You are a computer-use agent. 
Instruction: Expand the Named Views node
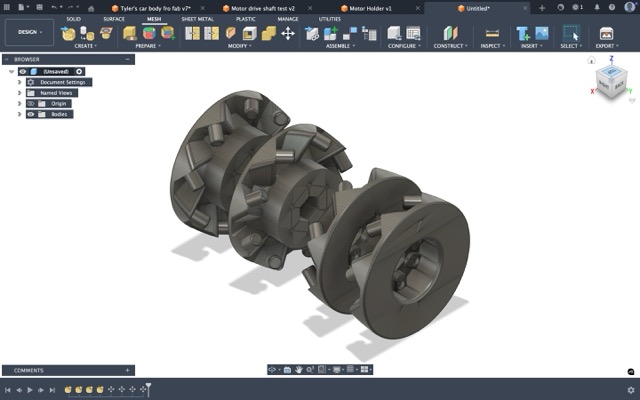tap(19, 93)
